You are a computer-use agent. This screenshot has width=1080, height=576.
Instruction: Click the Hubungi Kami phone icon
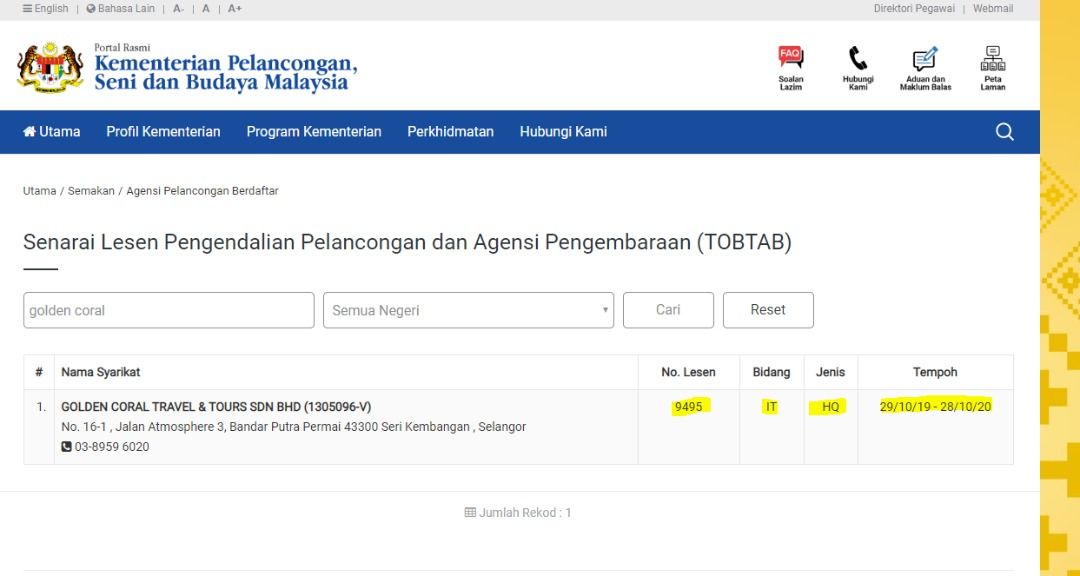858,59
